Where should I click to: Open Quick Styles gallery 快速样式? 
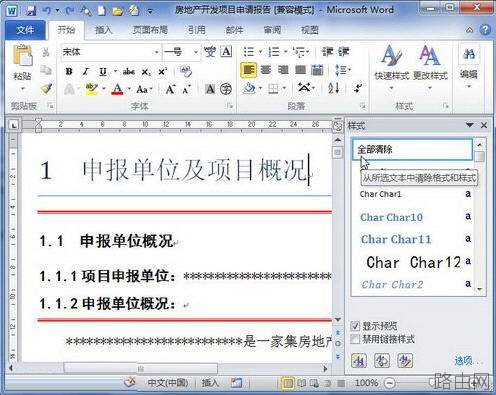(x=391, y=67)
